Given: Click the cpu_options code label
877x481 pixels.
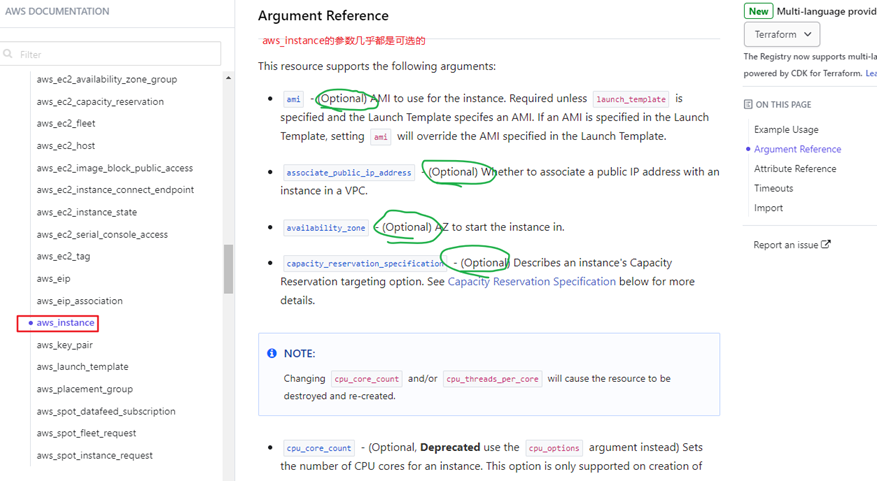Looking at the screenshot, I should coord(554,449).
